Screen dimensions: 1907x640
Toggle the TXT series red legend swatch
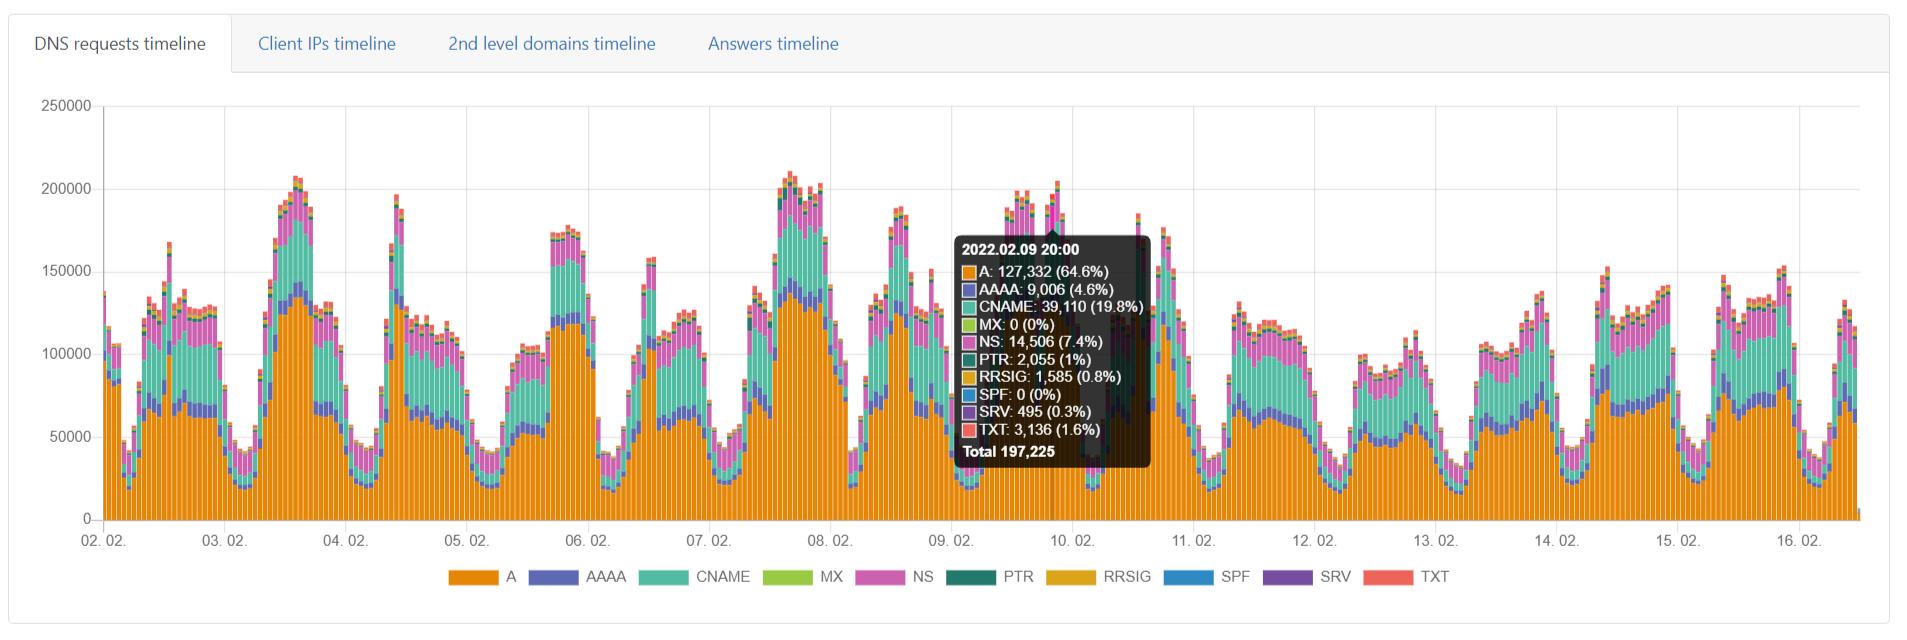click(1388, 577)
